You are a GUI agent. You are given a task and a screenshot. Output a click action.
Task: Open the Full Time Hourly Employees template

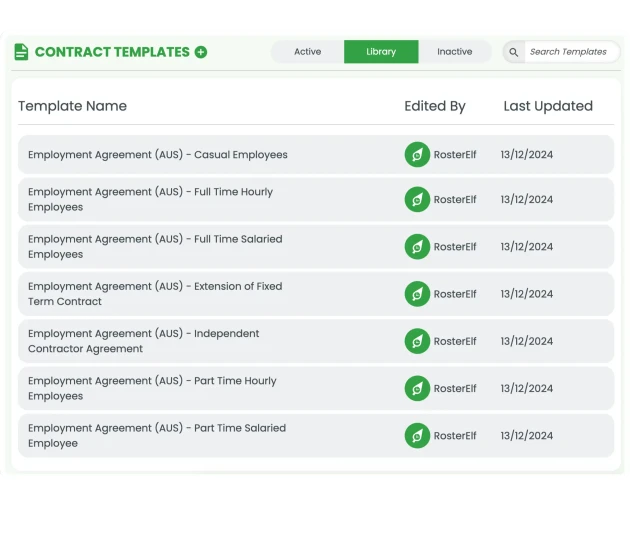150,200
